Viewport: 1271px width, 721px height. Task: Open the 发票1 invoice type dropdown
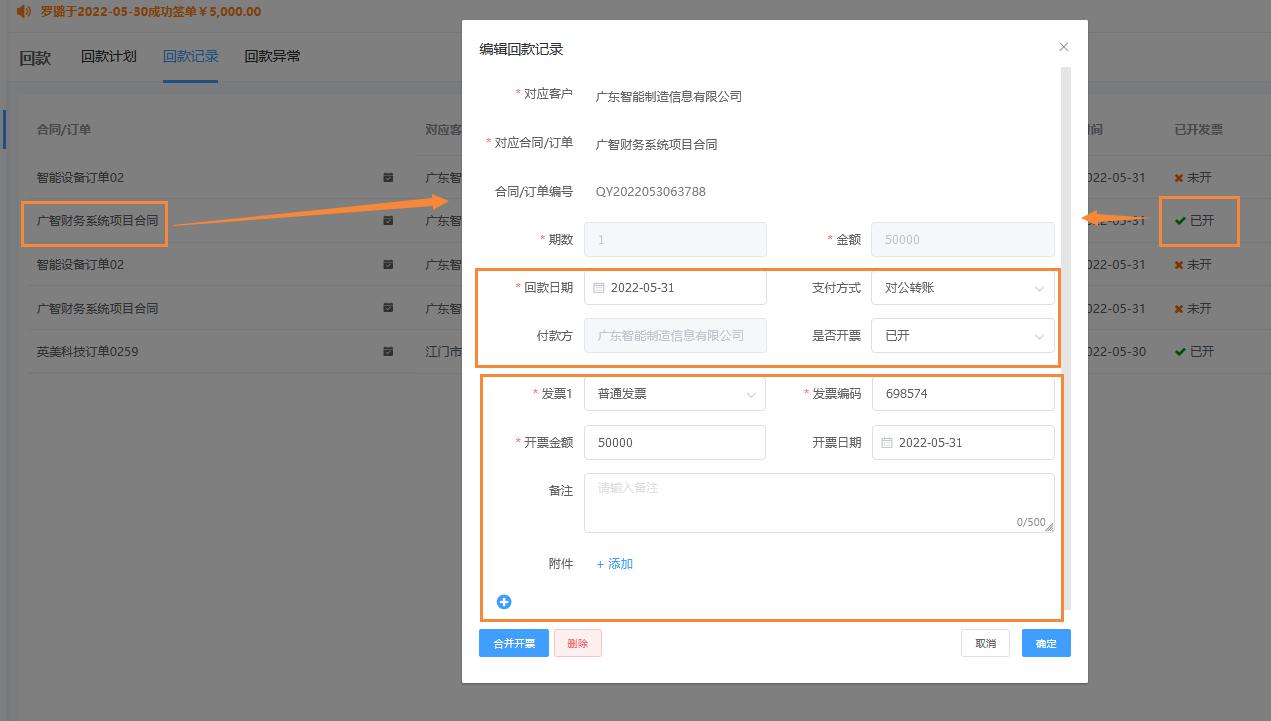675,394
